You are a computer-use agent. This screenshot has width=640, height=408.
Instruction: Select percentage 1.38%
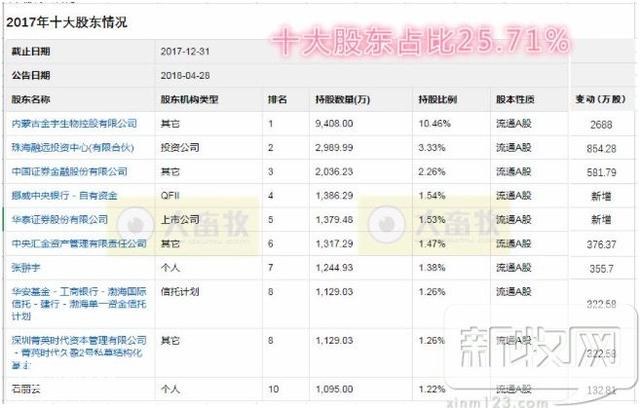click(432, 268)
